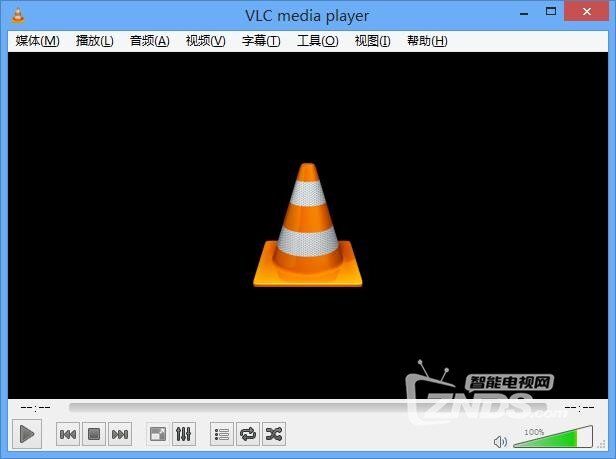Open the 媒体(M) menu

click(37, 41)
